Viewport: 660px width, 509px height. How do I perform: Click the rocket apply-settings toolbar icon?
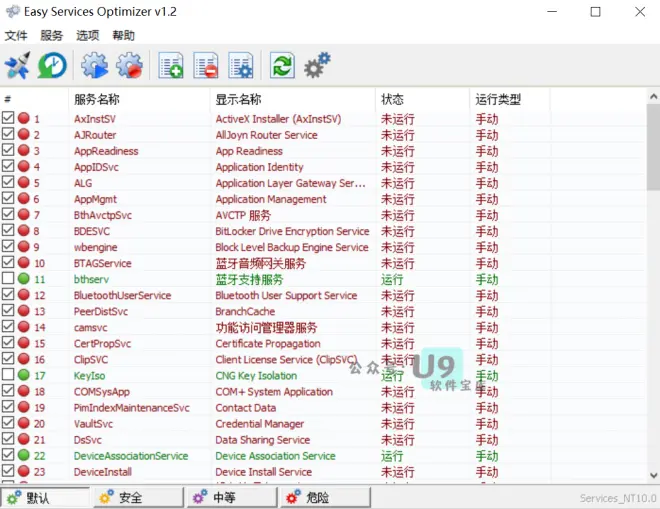[x=18, y=65]
